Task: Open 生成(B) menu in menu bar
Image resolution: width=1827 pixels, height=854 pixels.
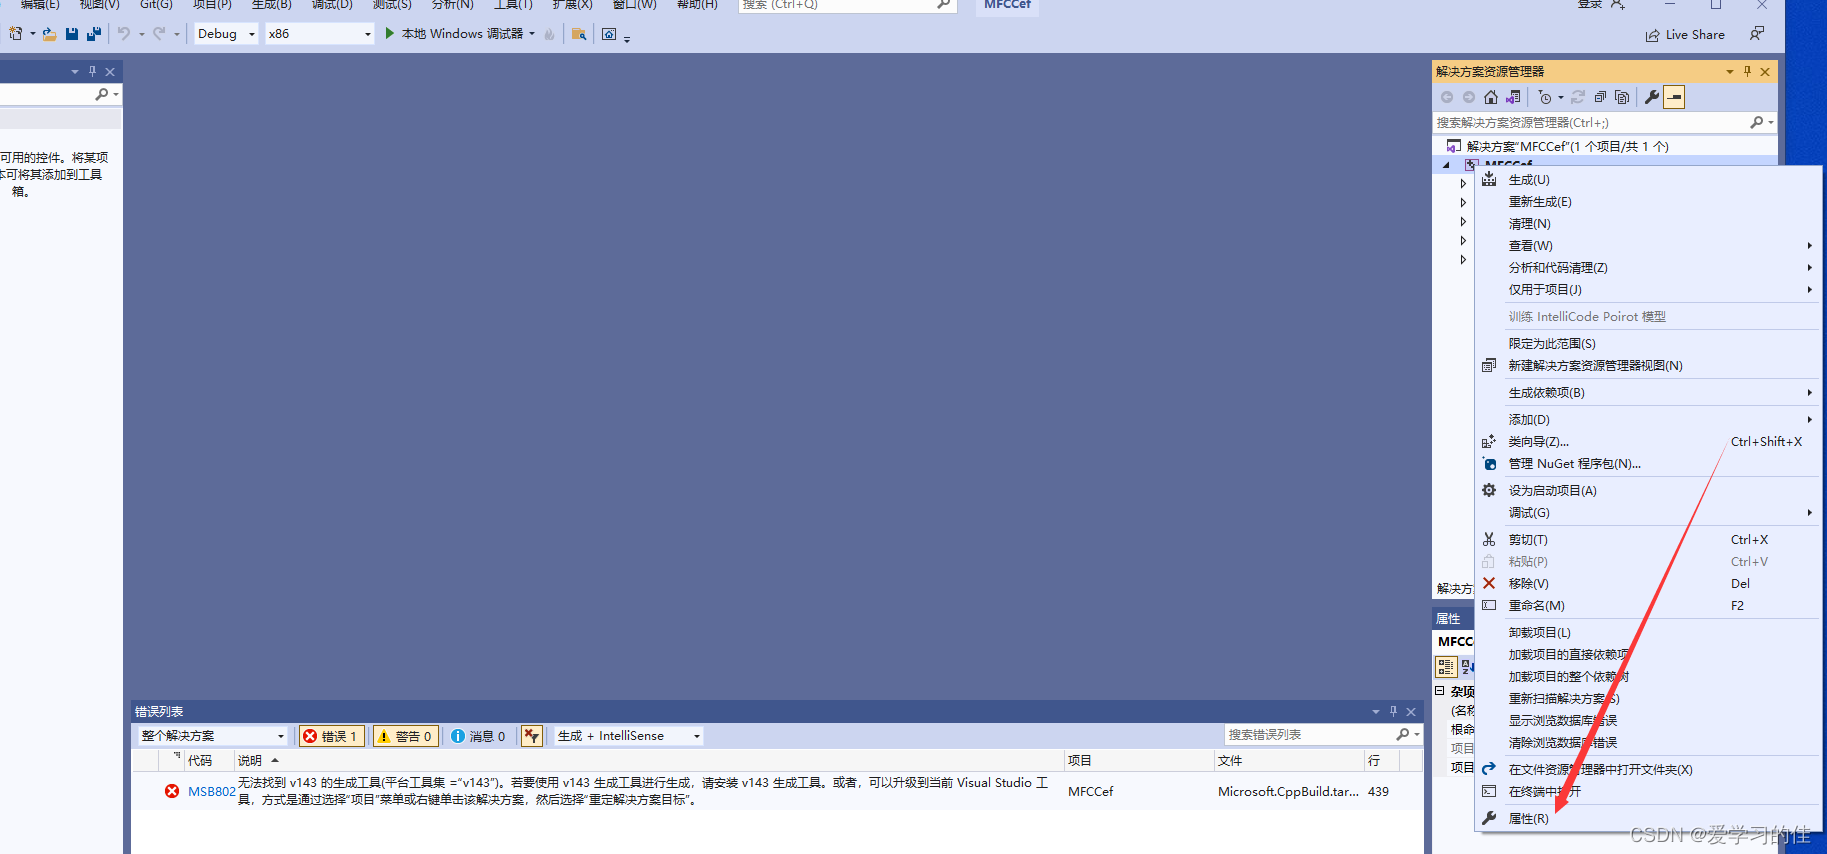Action: pyautogui.click(x=271, y=5)
